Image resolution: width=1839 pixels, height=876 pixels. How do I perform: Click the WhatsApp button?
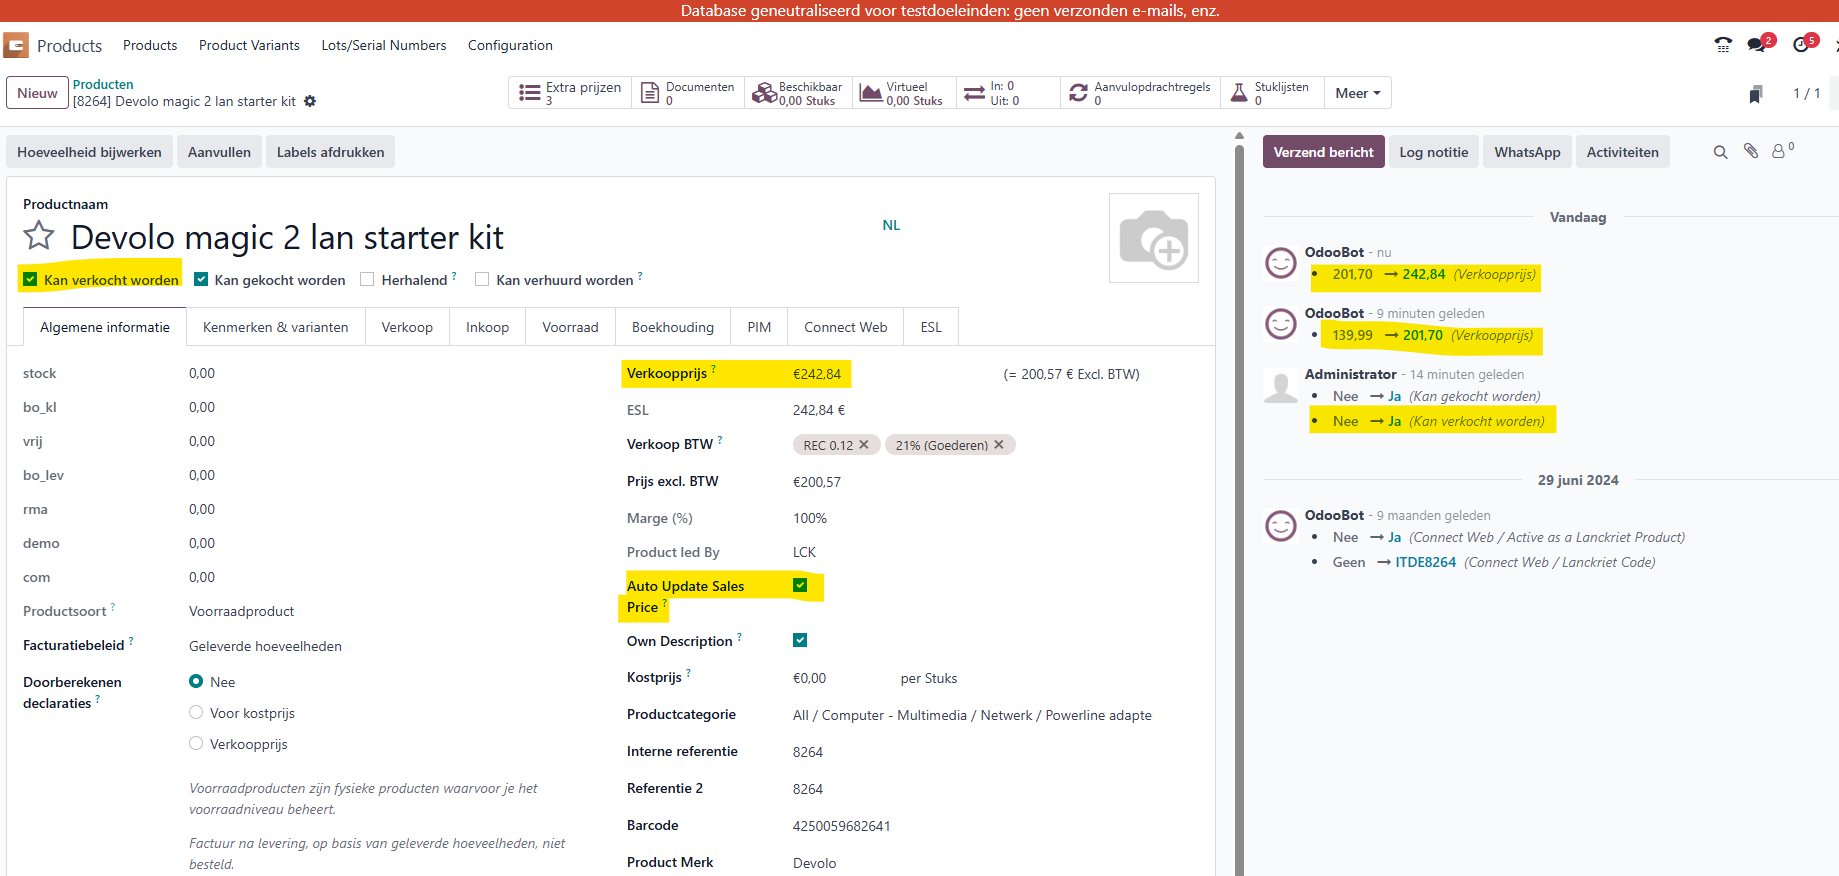pyautogui.click(x=1527, y=152)
